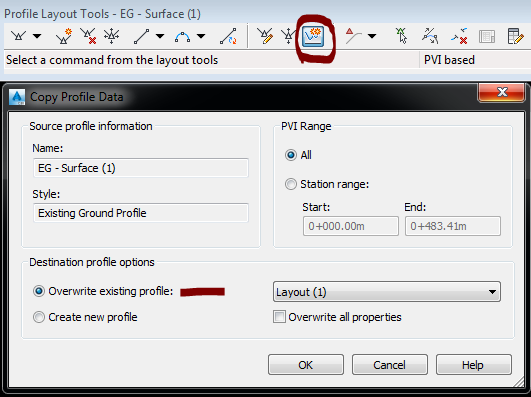Click the Insert PVIs Tabular pencil icon
531x397 pixels.
(265, 36)
